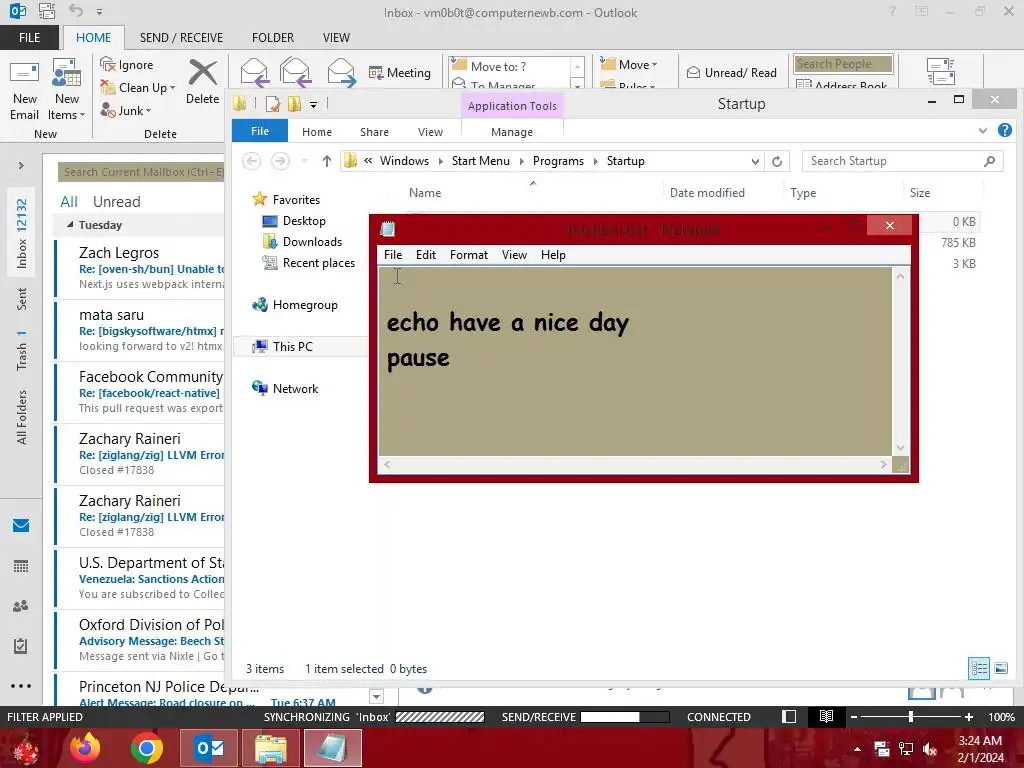
Task: Switch Outlook to Normal view layout
Action: click(x=789, y=716)
